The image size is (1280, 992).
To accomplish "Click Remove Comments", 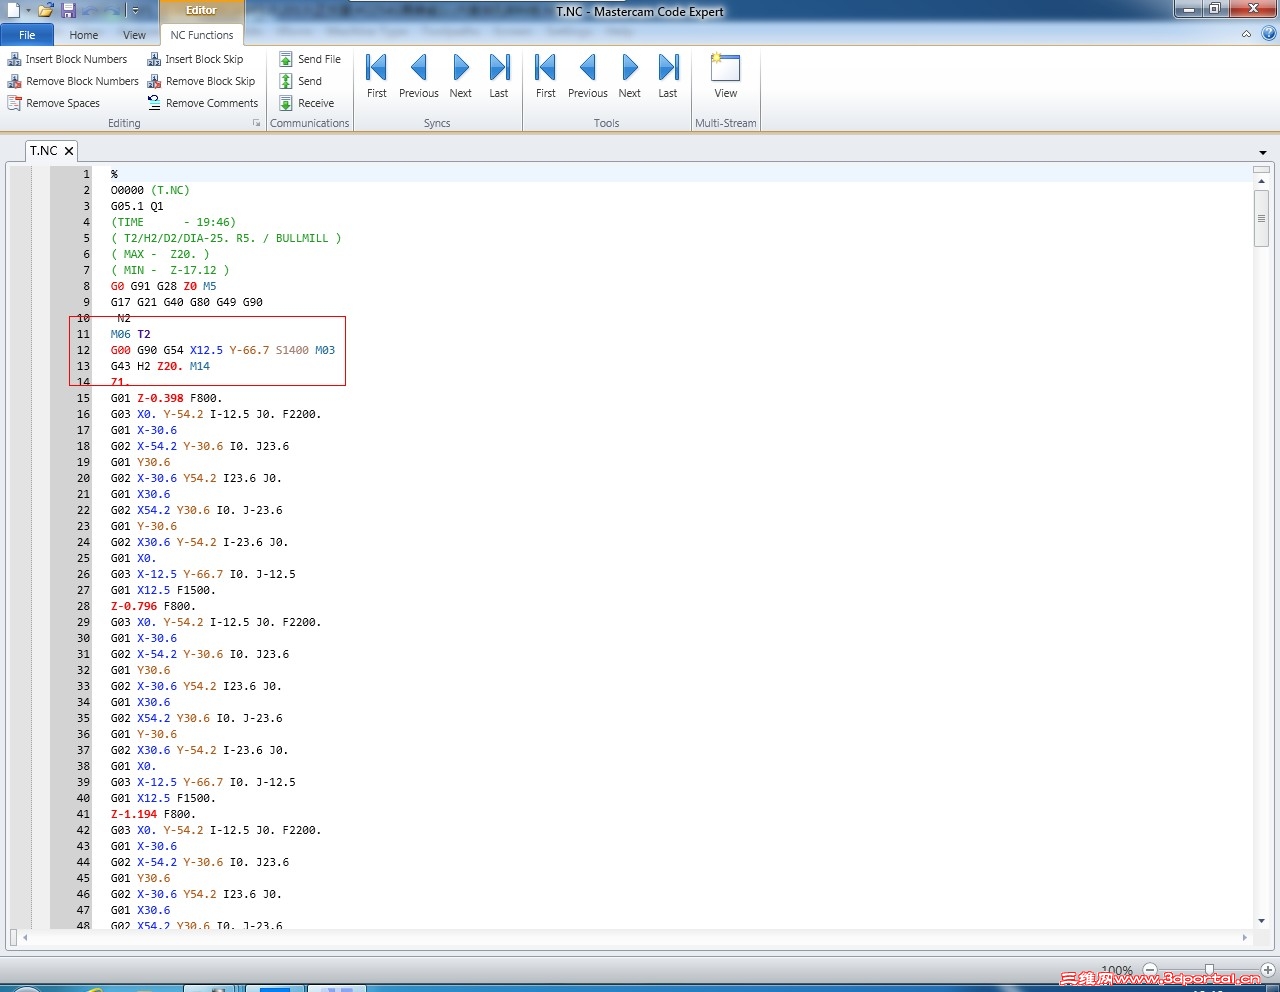I will 203,103.
